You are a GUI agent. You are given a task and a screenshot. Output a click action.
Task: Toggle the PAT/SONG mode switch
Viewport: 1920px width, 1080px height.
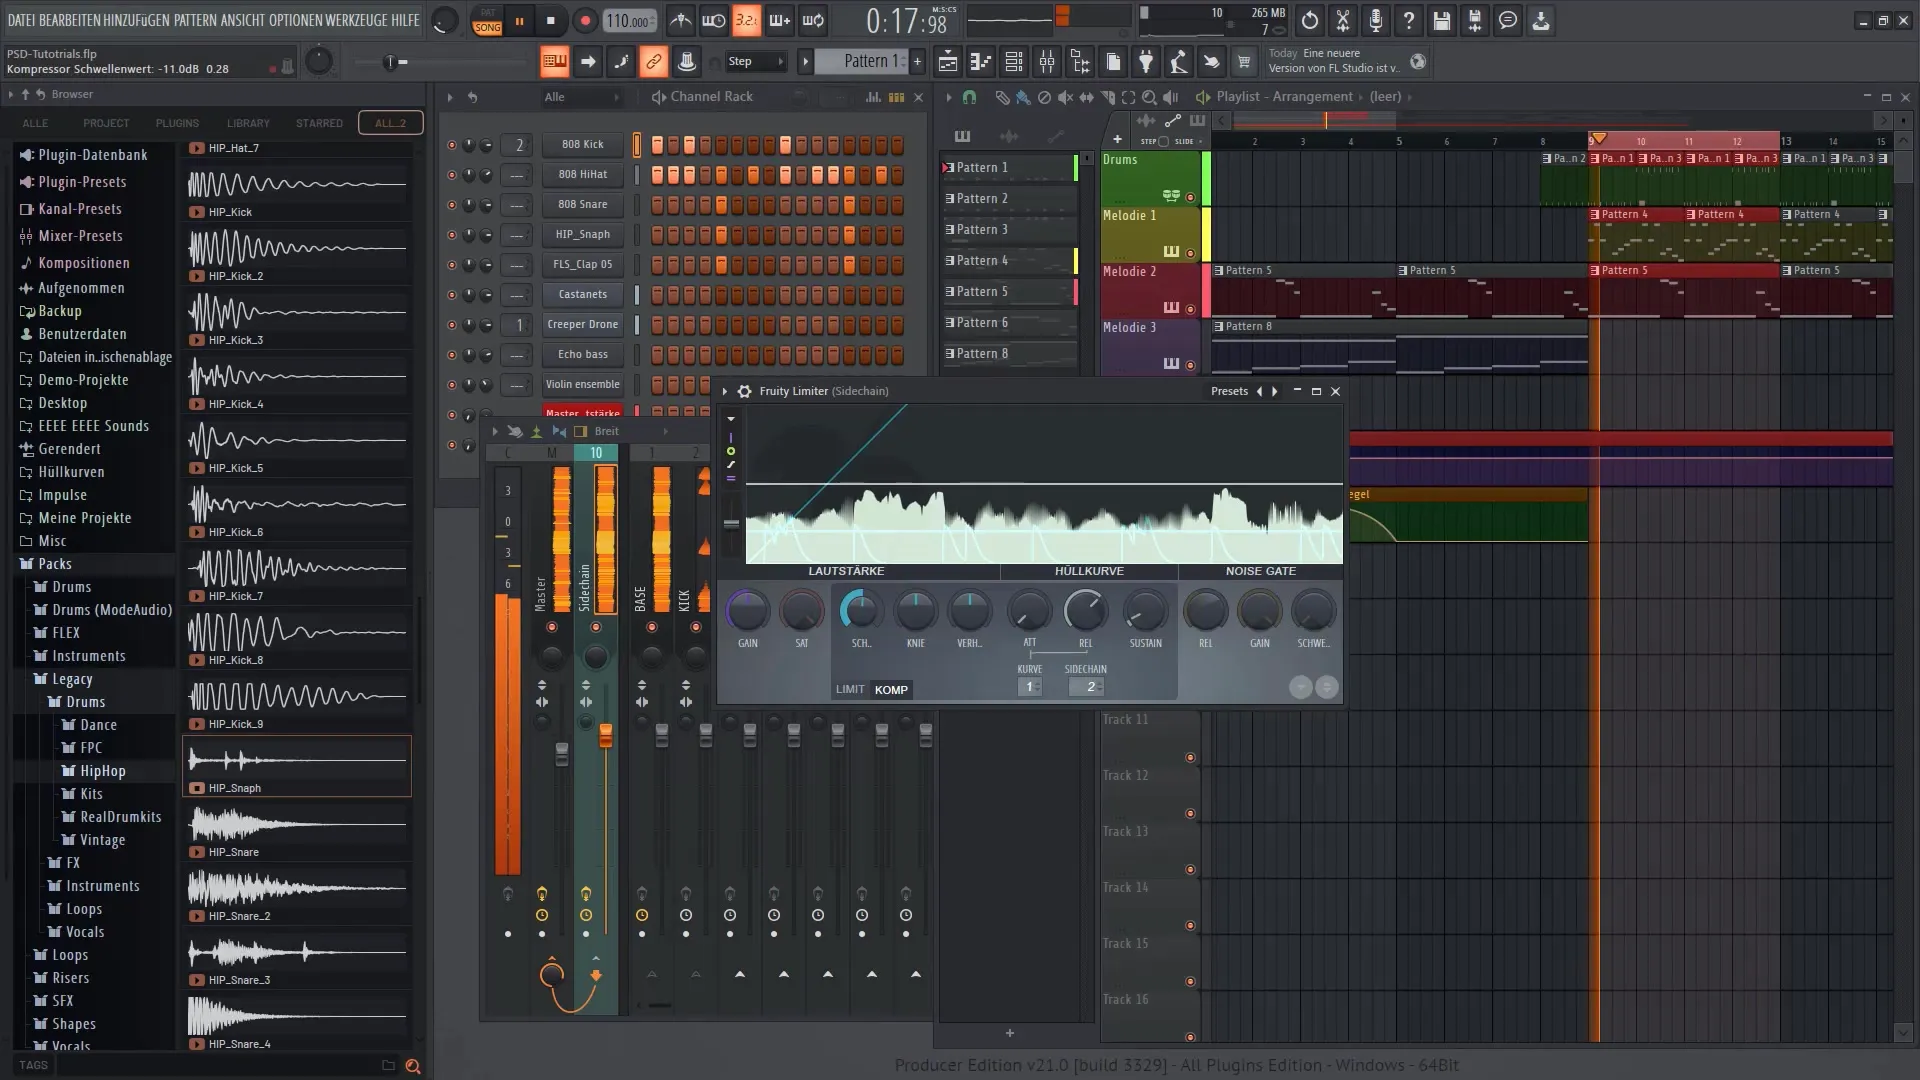click(487, 21)
